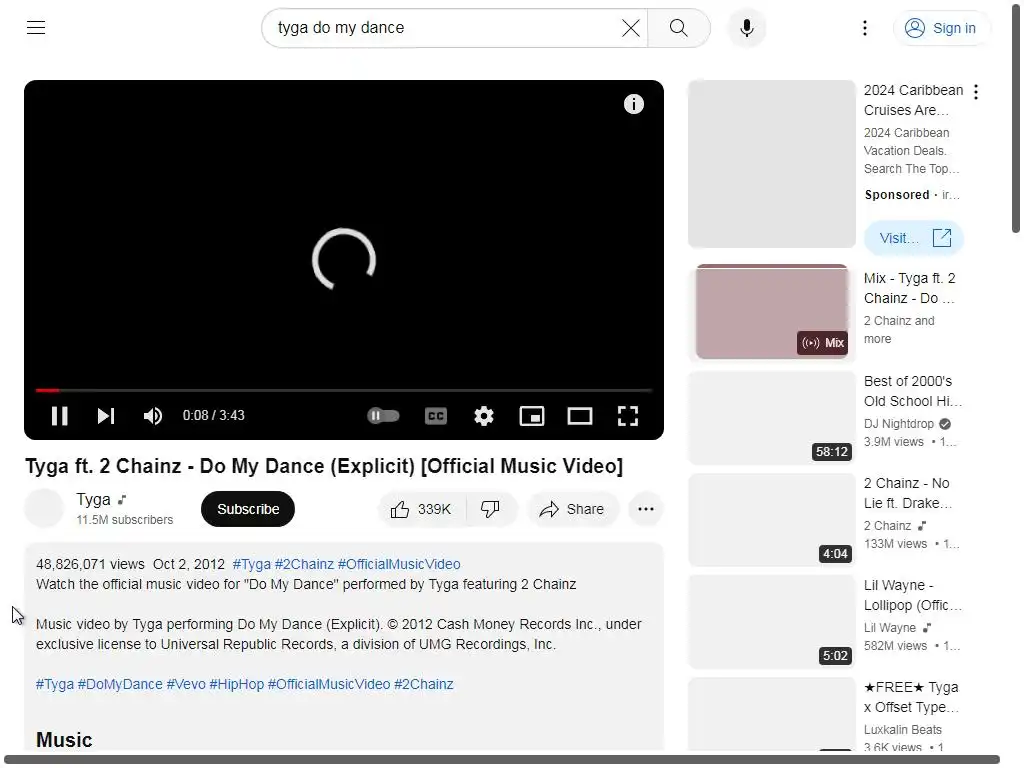This screenshot has height=768, width=1024.
Task: Toggle the autoplay switch
Action: click(x=383, y=416)
